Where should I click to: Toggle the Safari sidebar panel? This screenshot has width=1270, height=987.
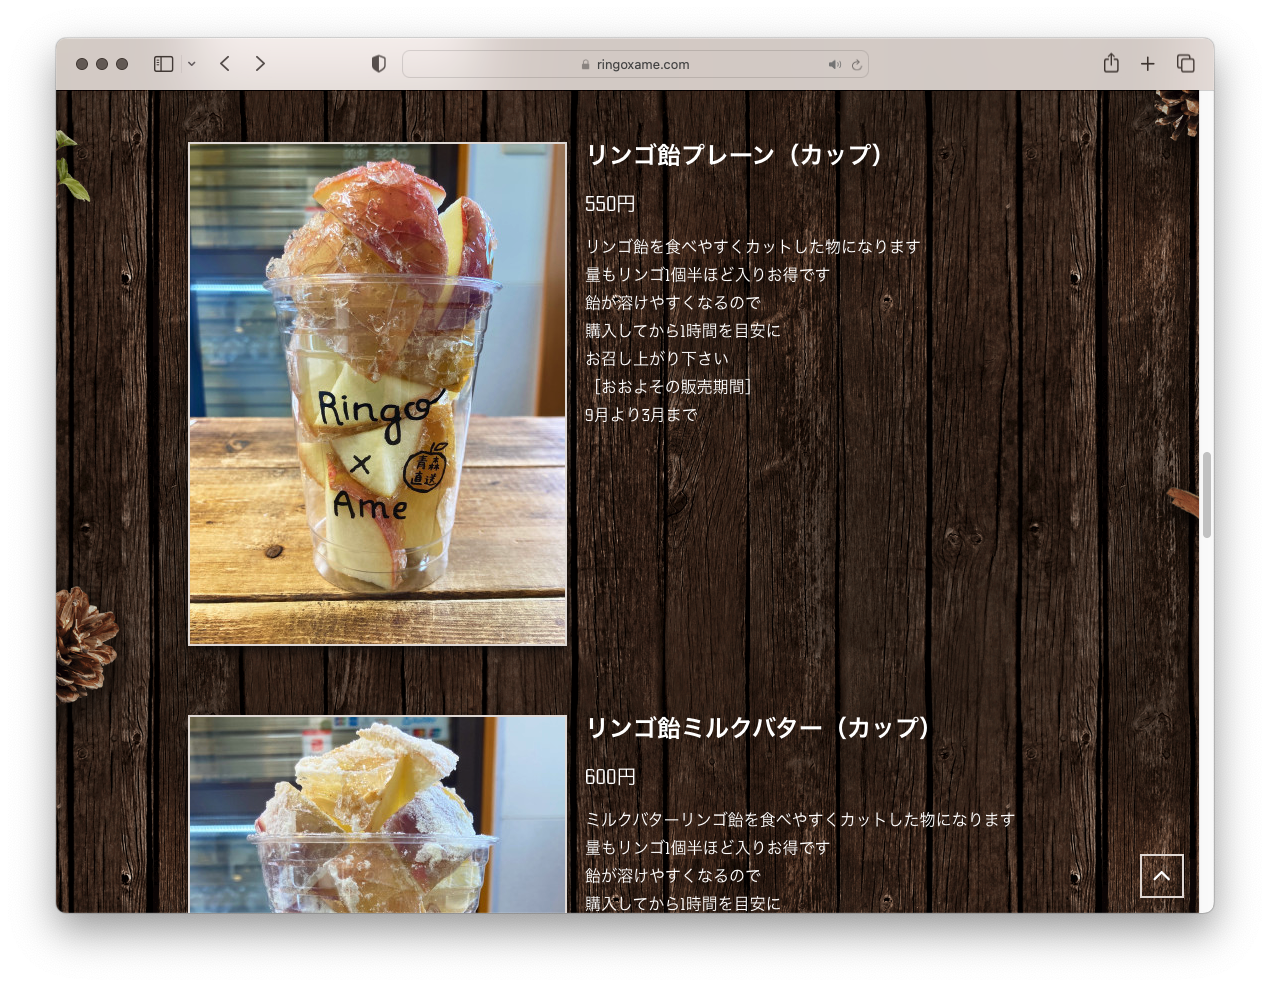pos(164,64)
